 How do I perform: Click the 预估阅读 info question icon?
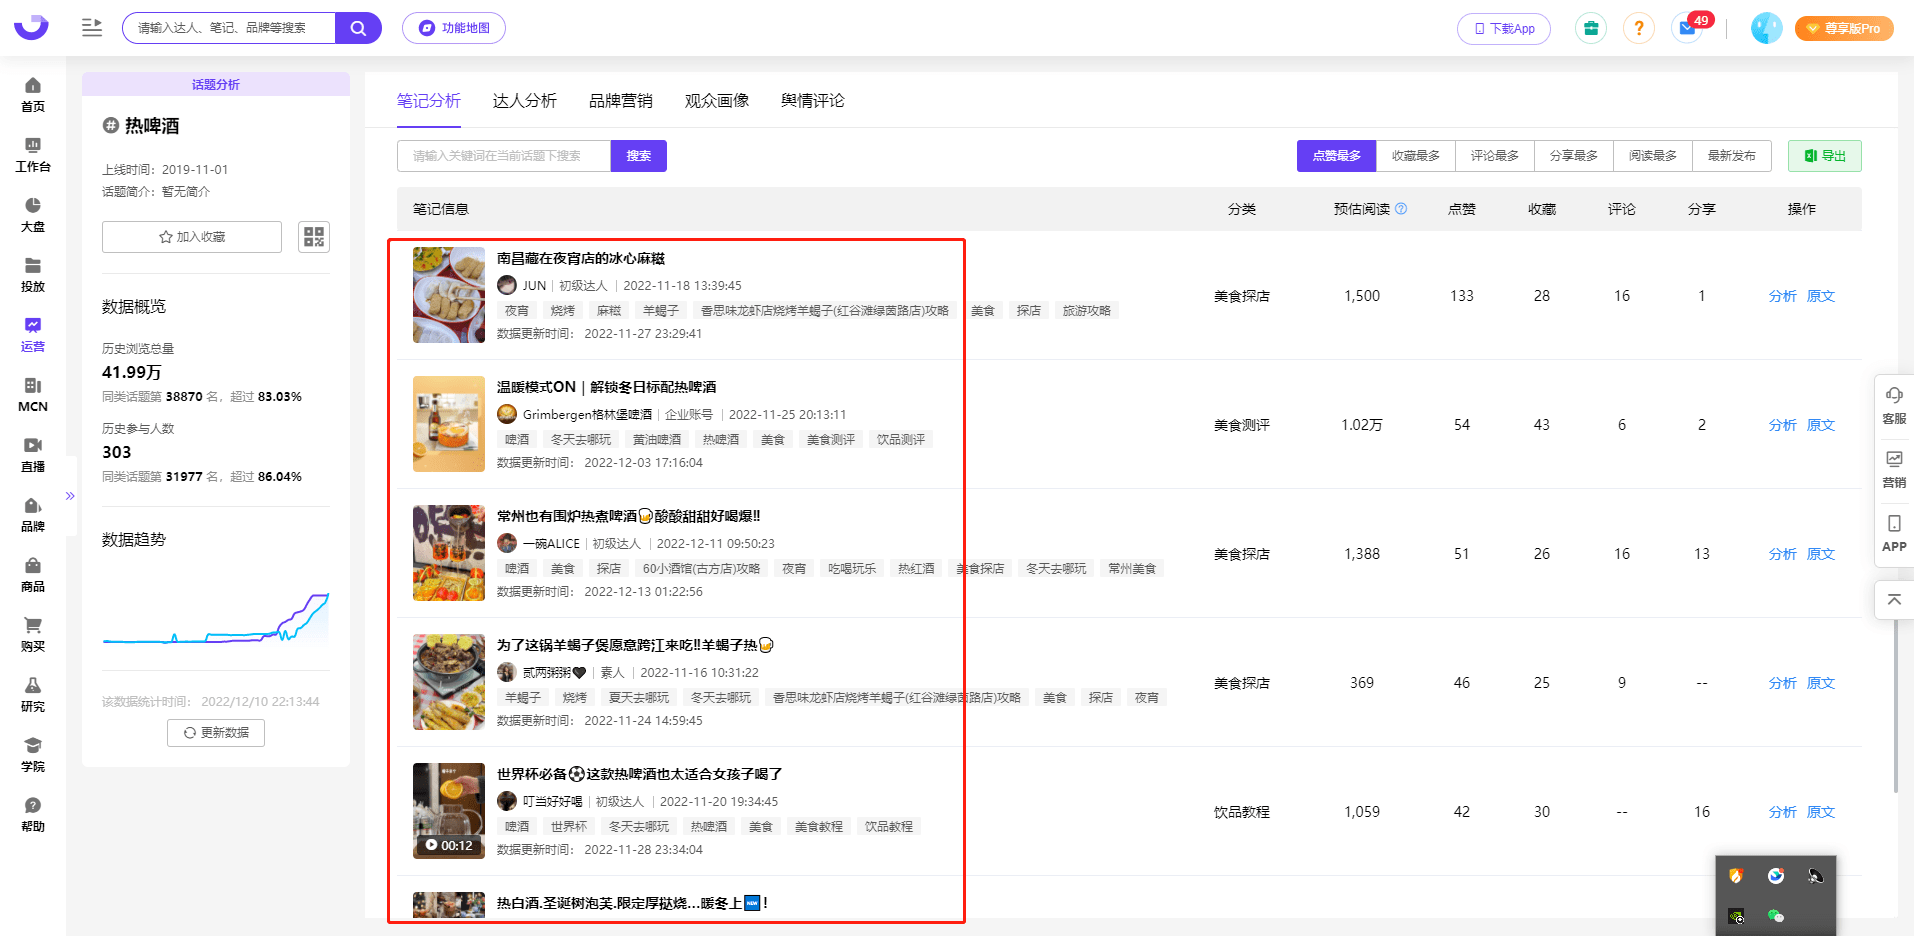click(1401, 209)
